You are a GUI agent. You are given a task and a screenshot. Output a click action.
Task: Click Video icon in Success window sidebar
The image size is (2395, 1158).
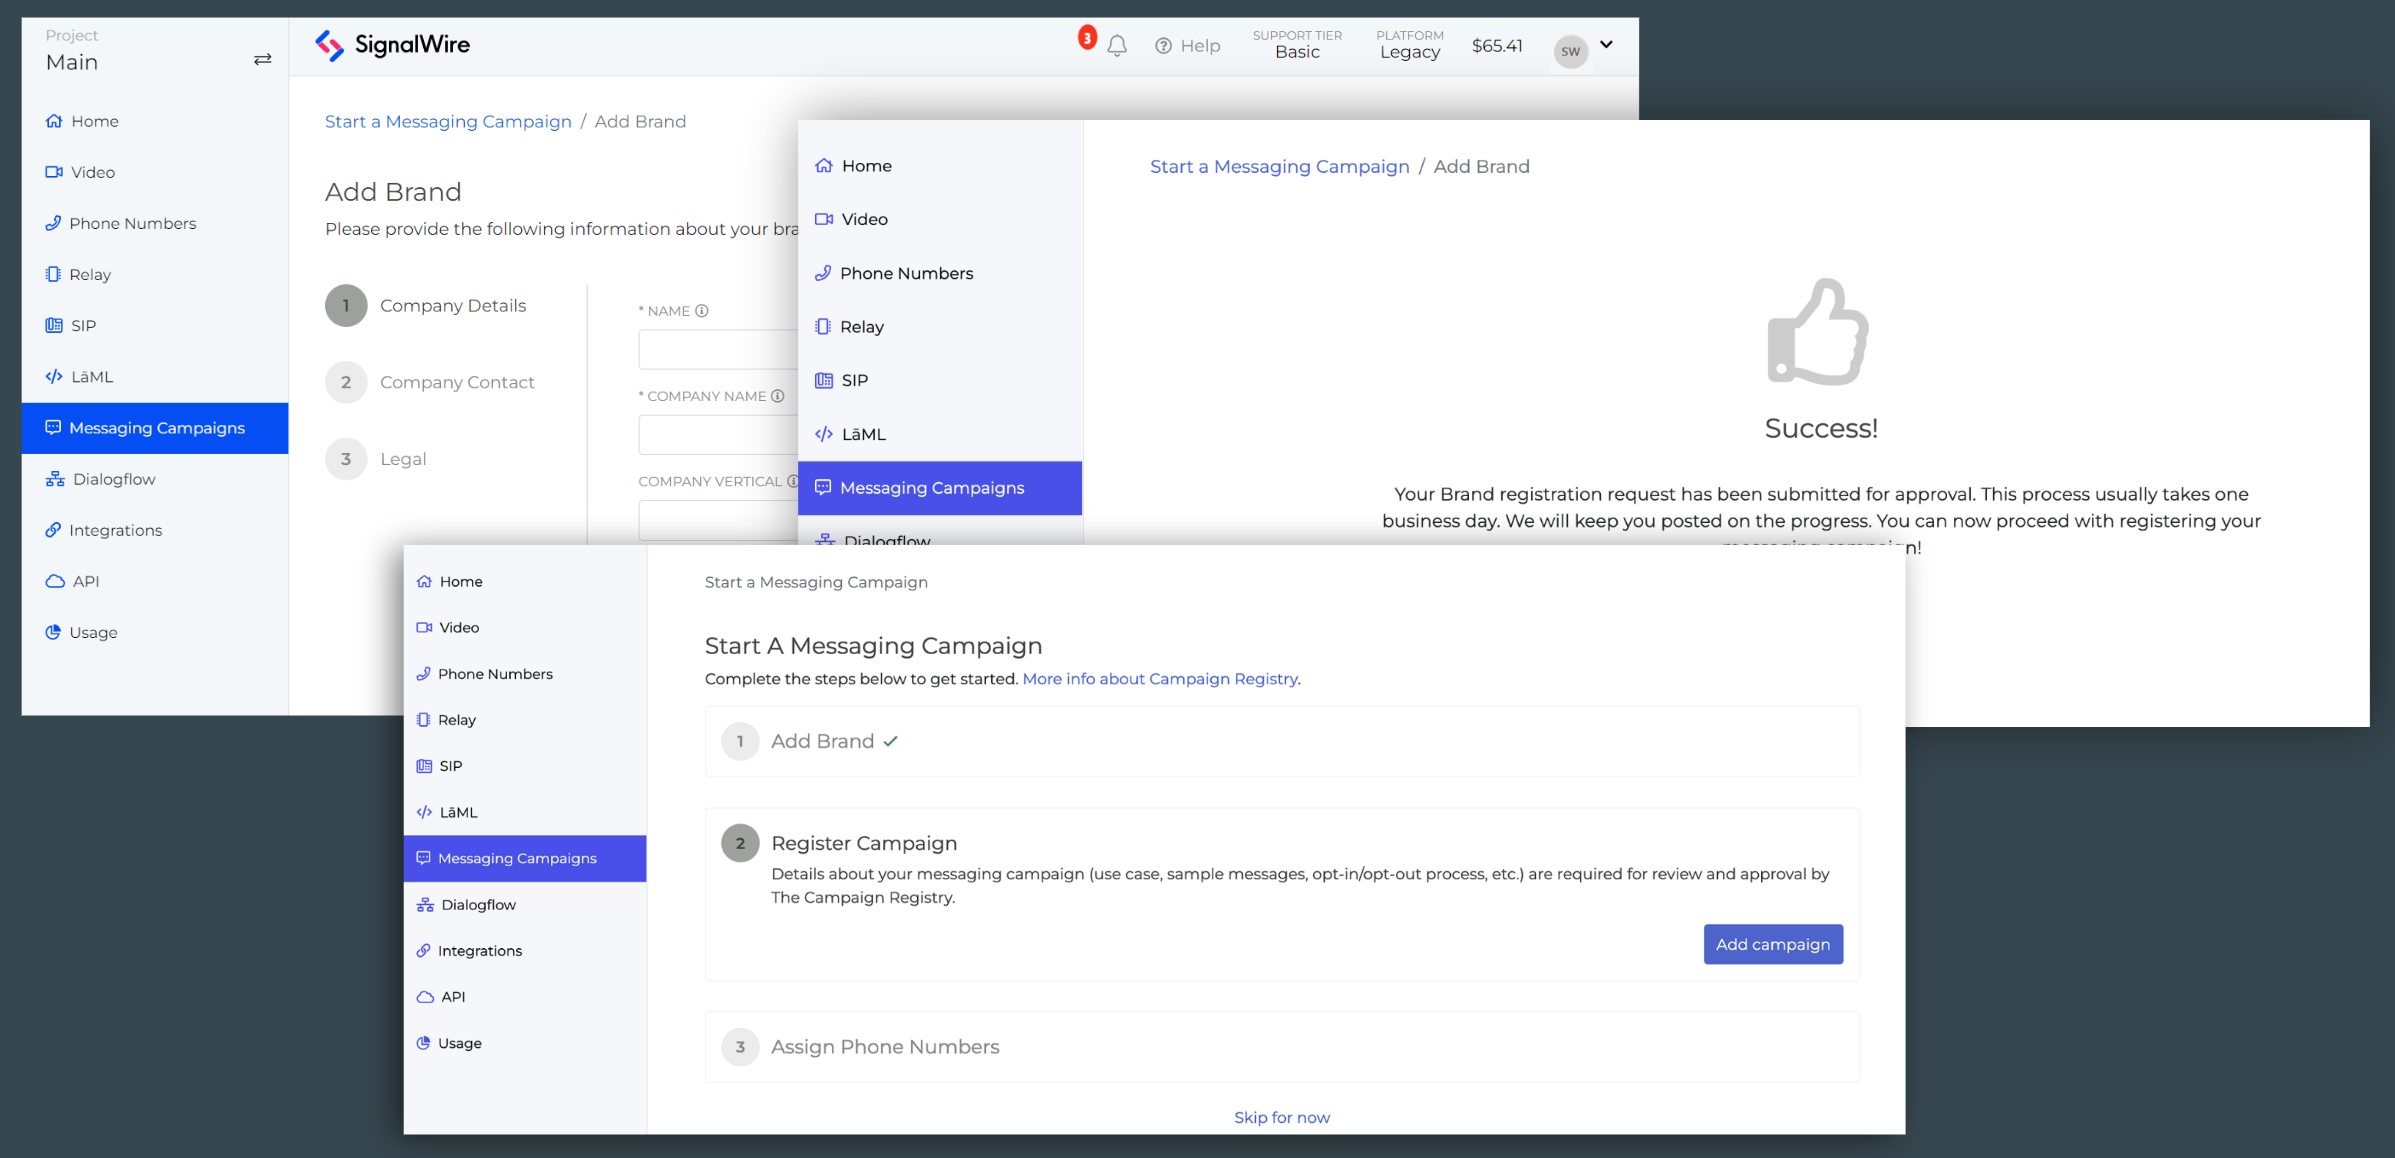coord(824,219)
